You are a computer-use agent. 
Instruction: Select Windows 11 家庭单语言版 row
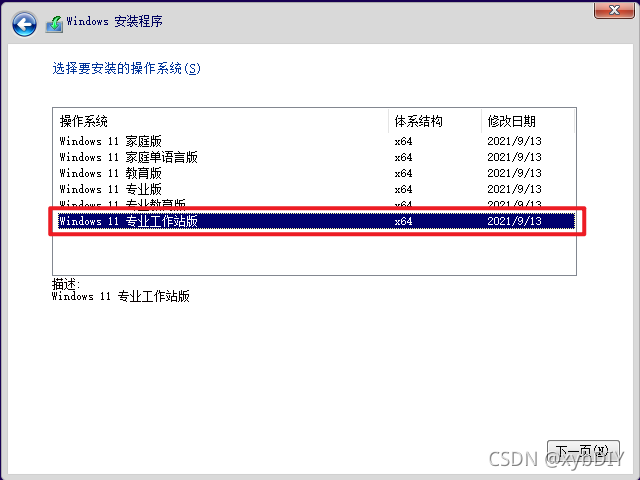pos(314,157)
